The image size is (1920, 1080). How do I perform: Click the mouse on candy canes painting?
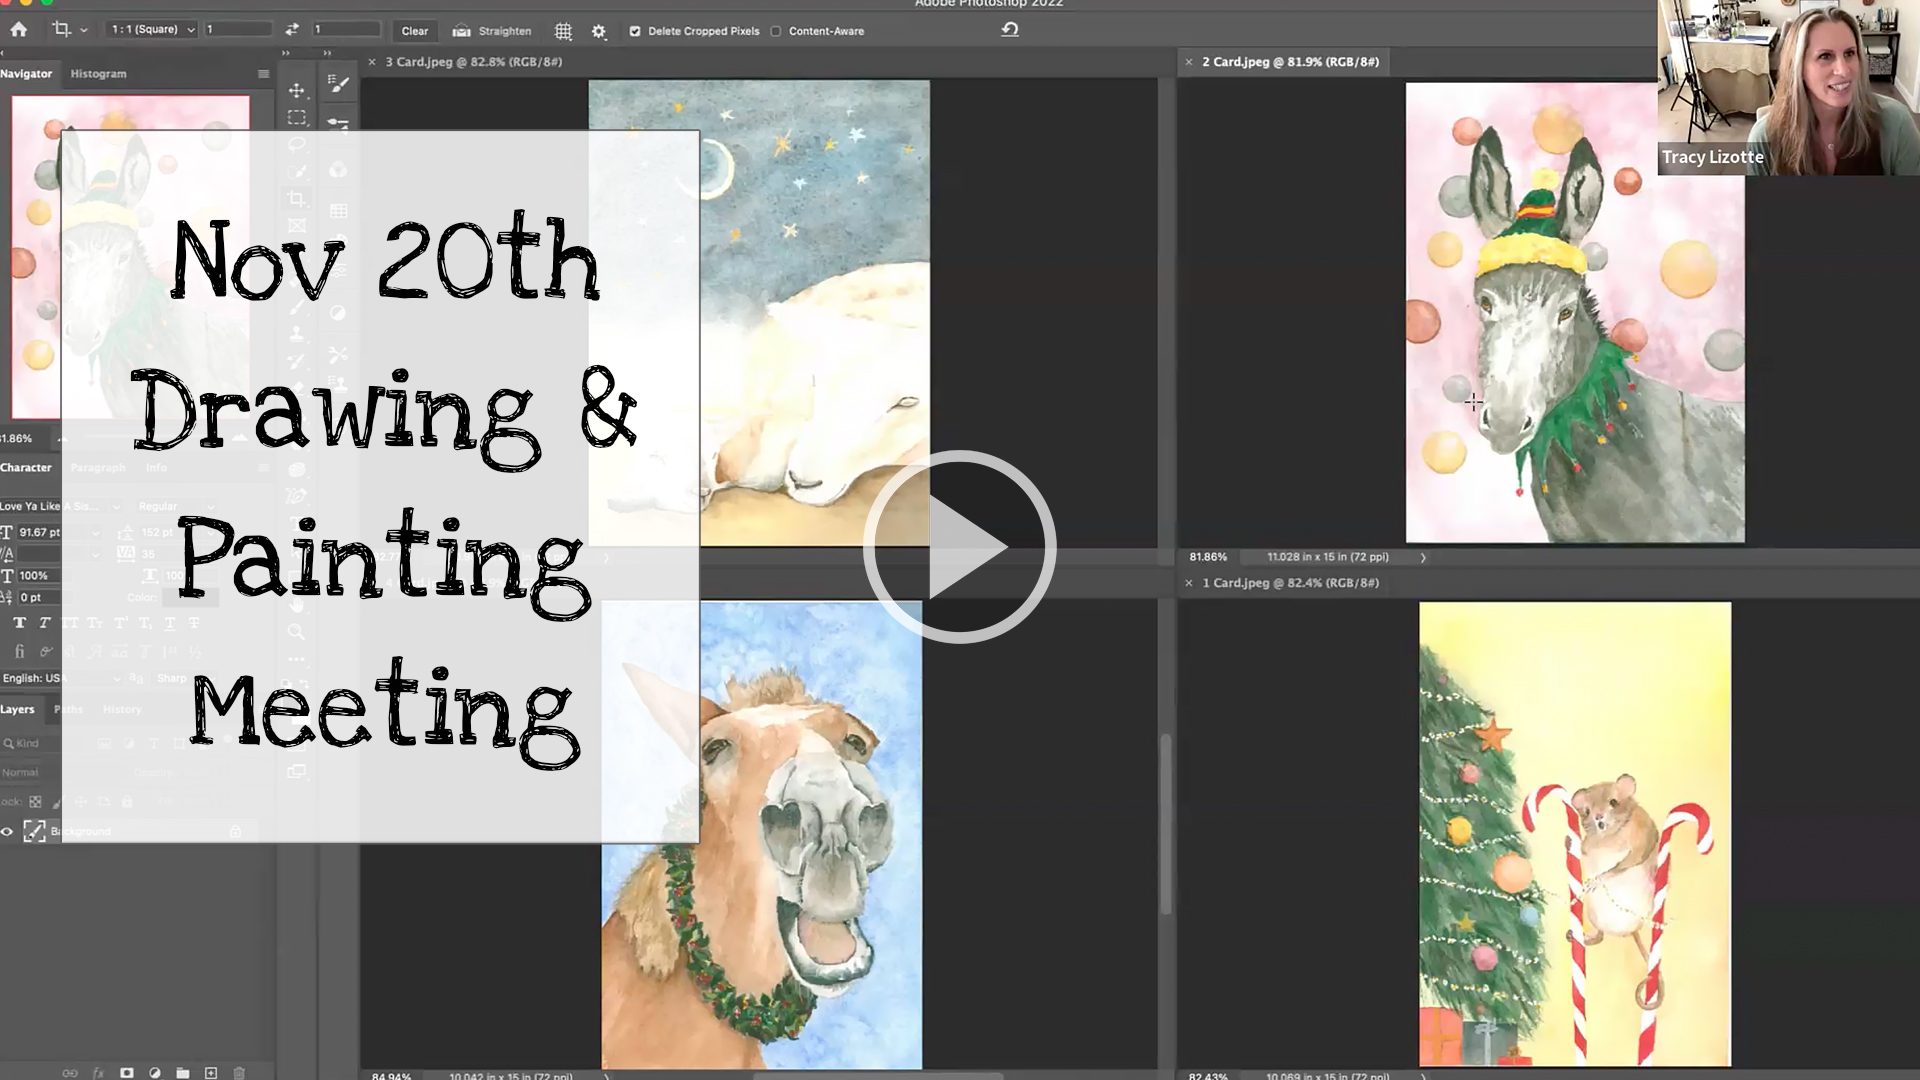pos(1575,834)
